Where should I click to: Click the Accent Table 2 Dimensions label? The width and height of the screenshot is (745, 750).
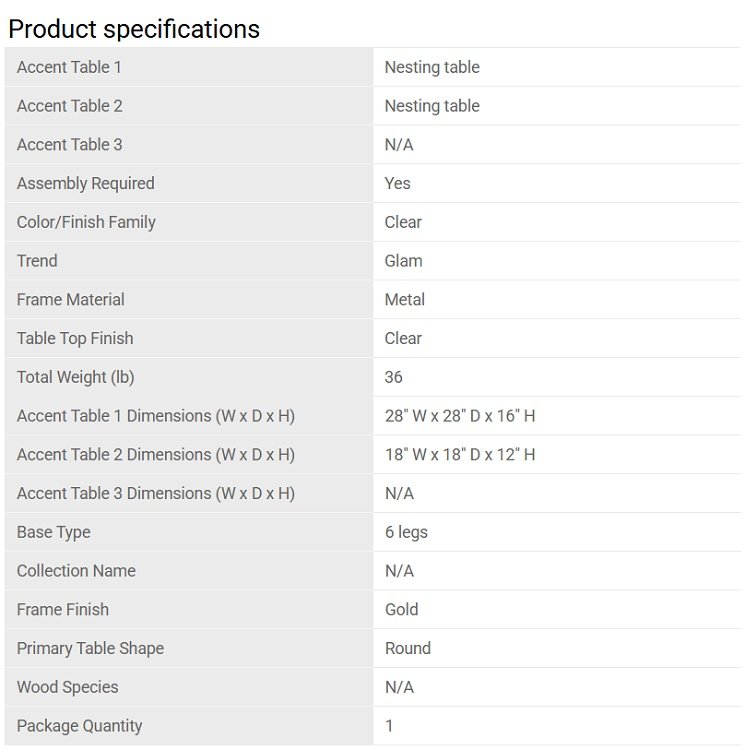[156, 454]
